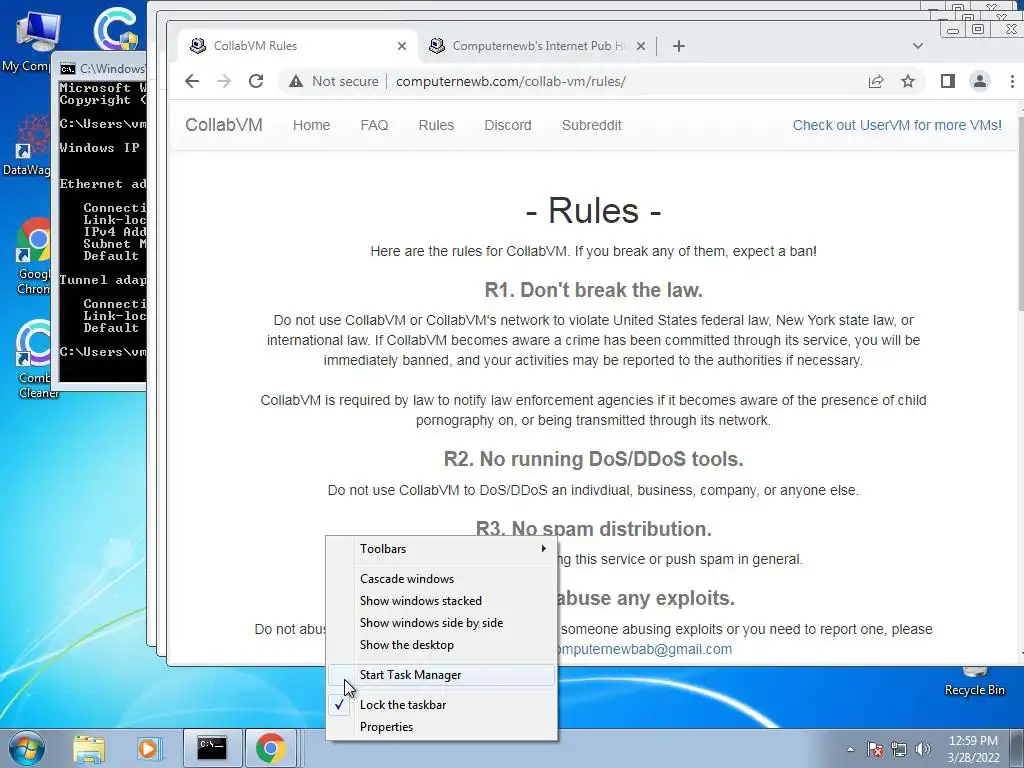Open the Rules nav link
The image size is (1024, 768).
click(x=436, y=125)
